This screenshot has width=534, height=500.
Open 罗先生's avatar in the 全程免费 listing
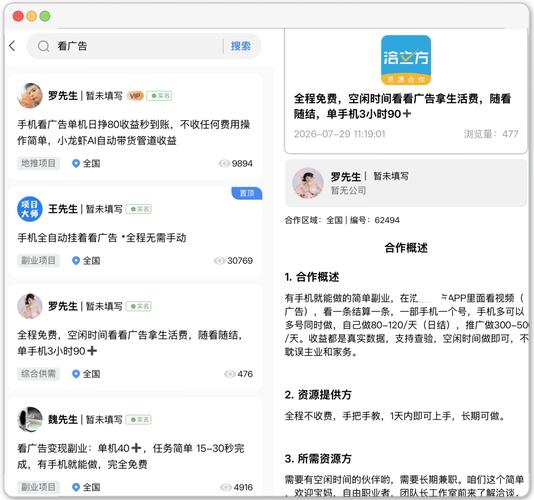point(30,306)
